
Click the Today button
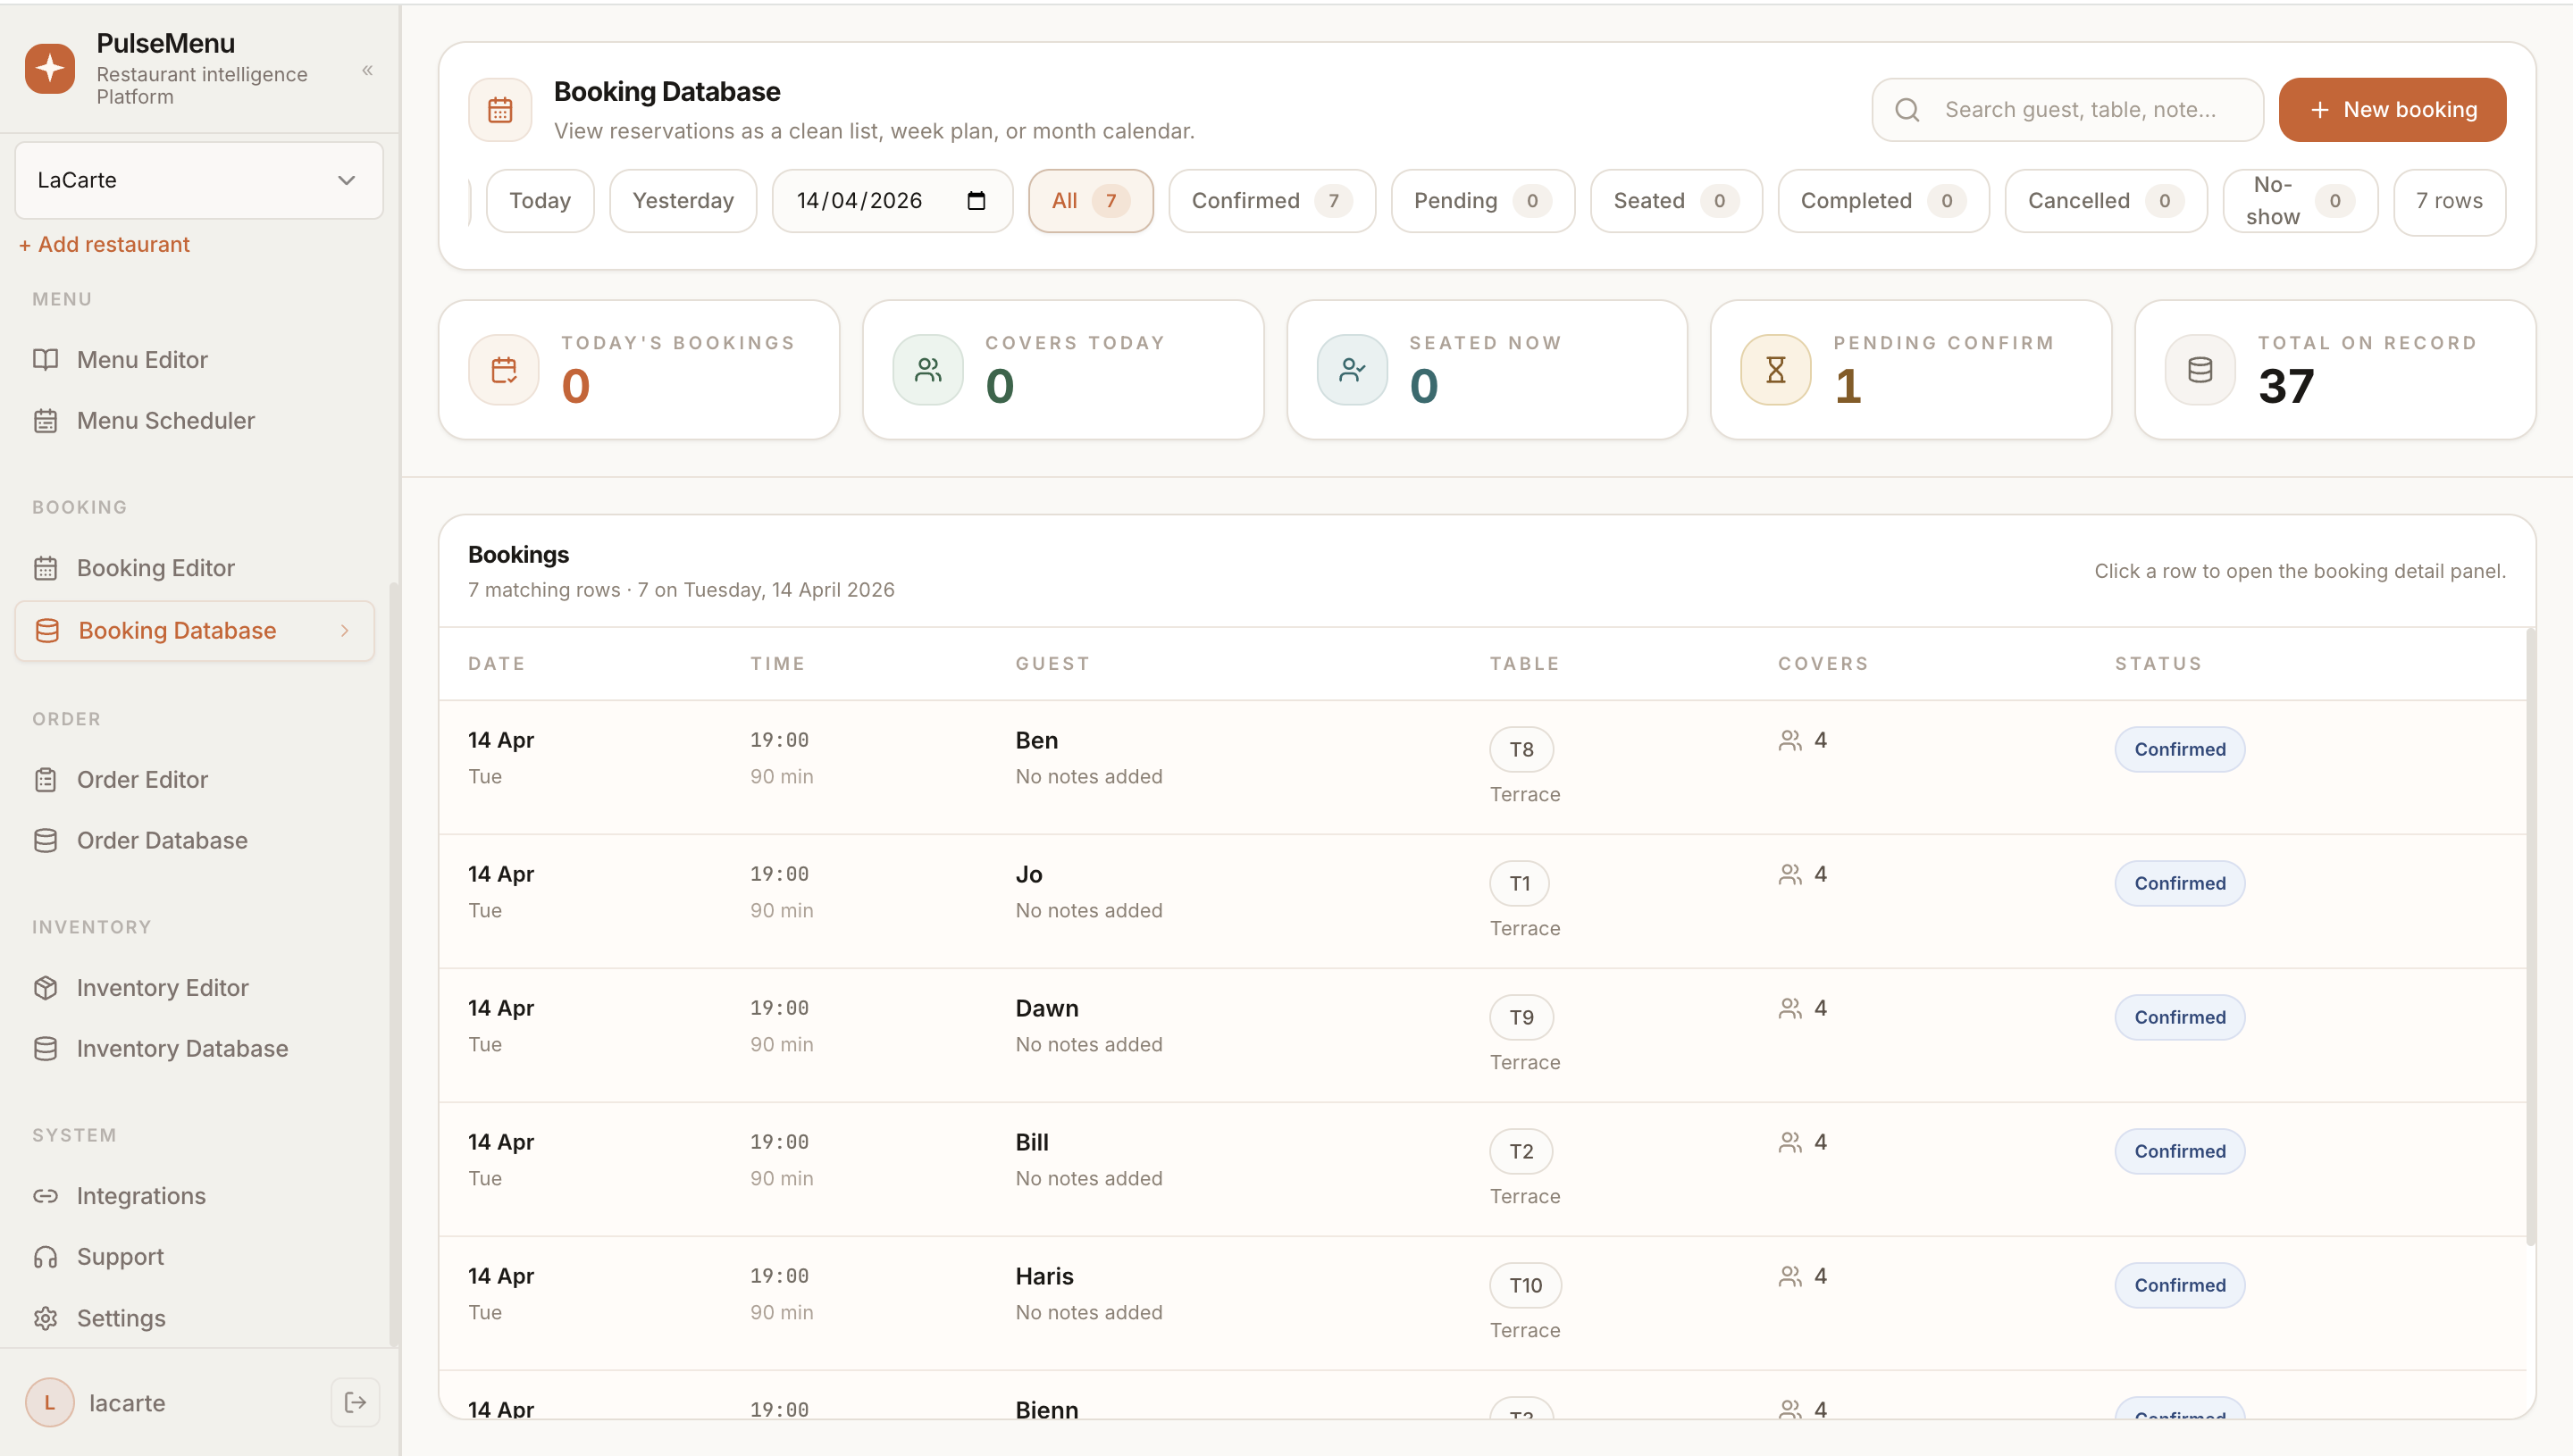[x=540, y=201]
